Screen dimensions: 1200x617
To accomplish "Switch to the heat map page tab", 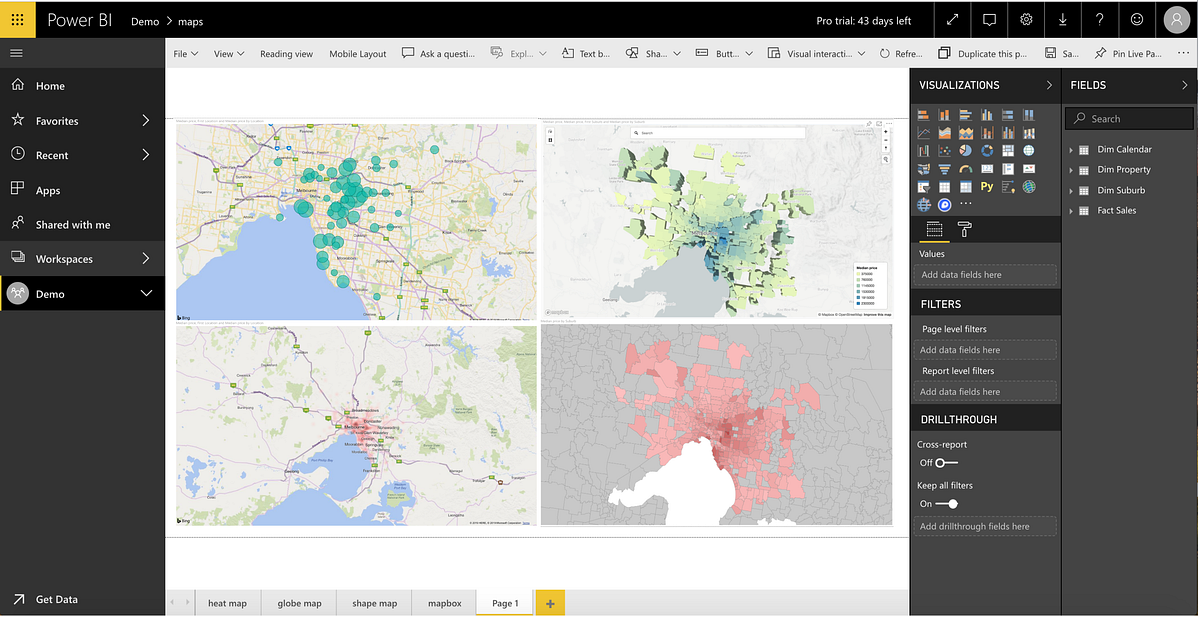I will pyautogui.click(x=227, y=603).
